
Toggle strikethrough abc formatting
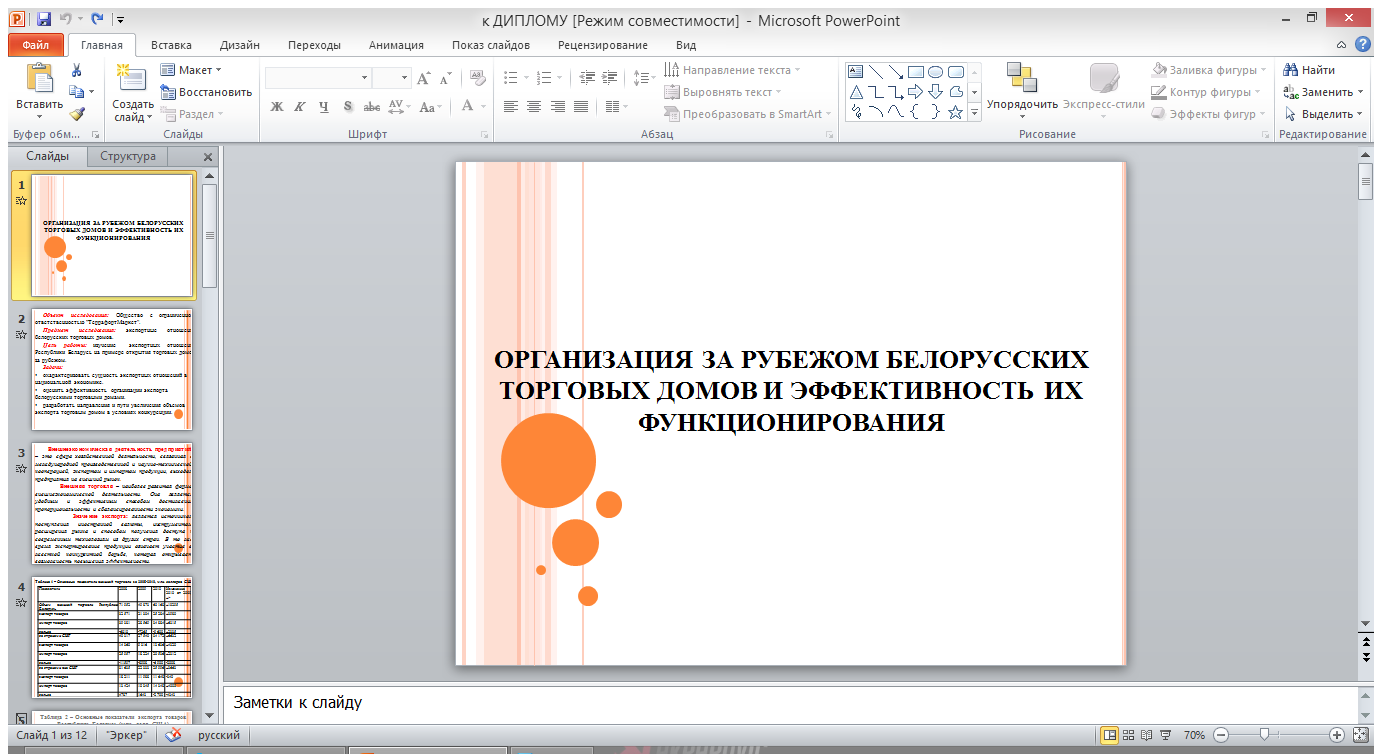pyautogui.click(x=371, y=107)
